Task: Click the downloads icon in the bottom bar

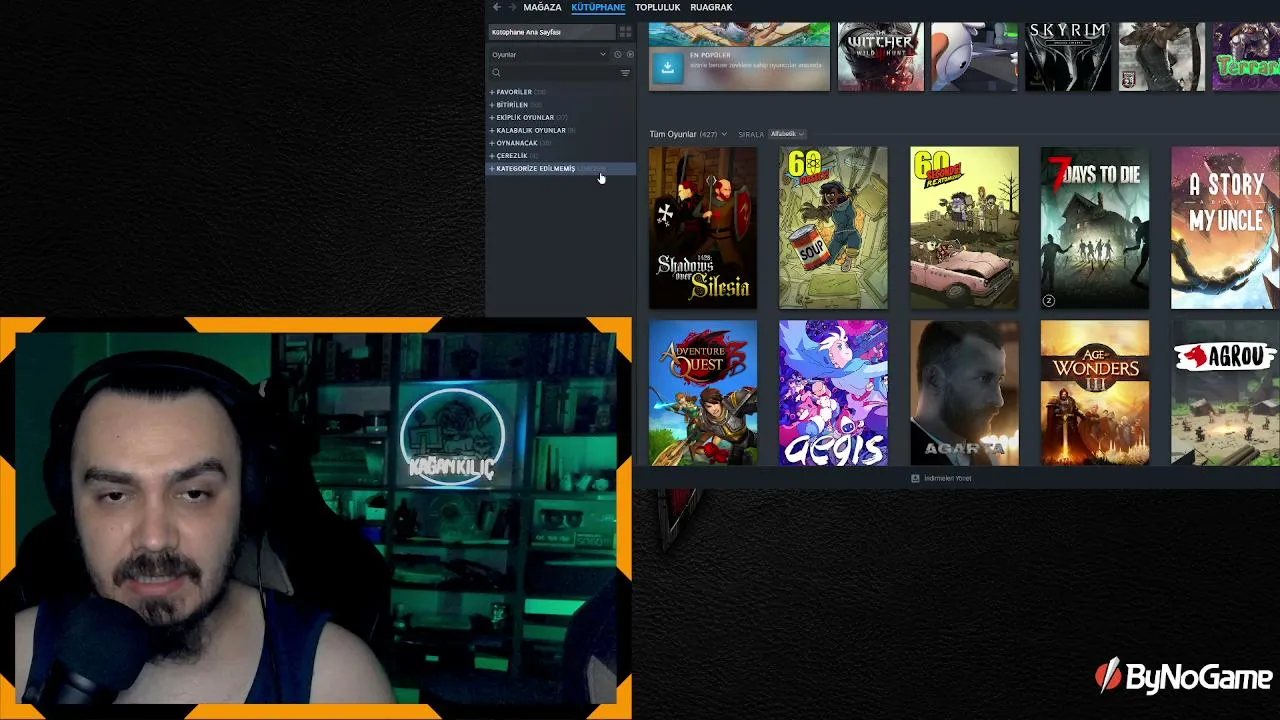Action: click(915, 478)
